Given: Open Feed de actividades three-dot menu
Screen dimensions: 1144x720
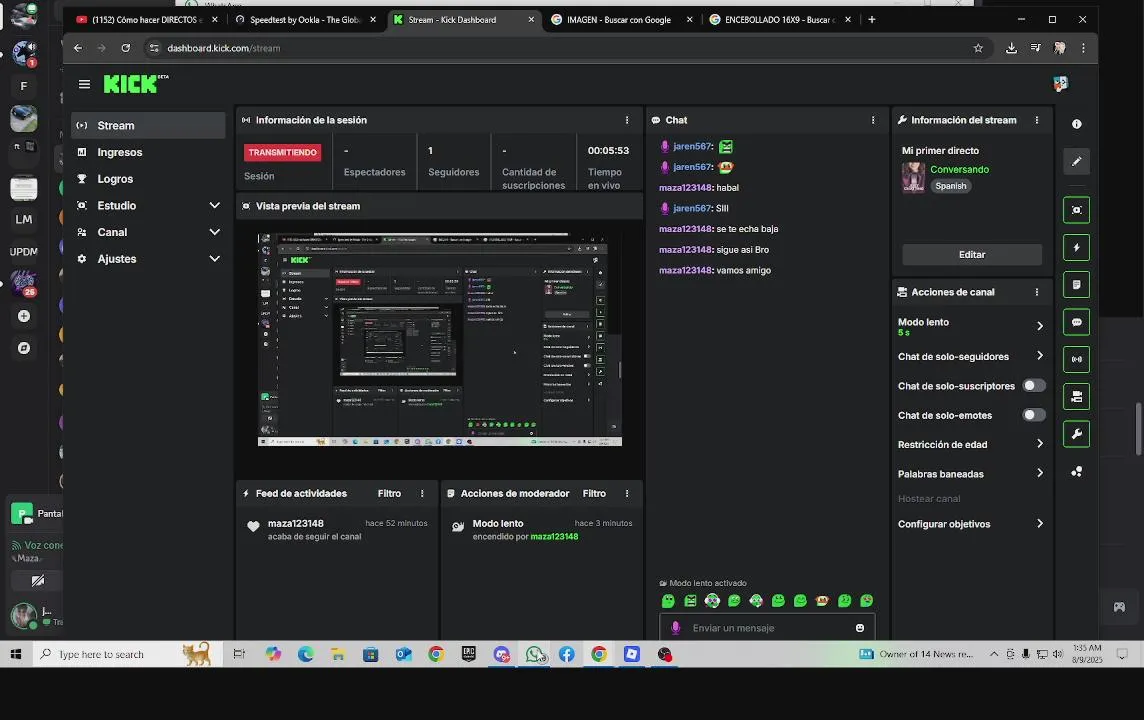Looking at the screenshot, I should click(422, 494).
